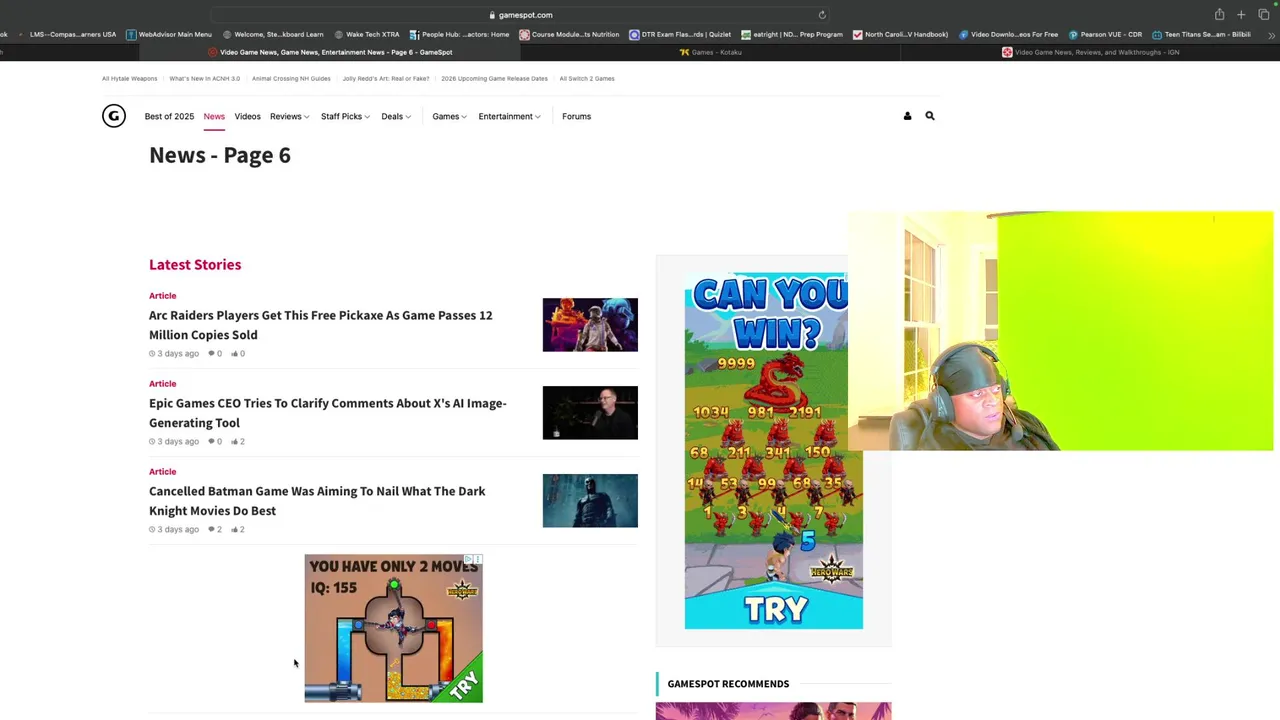The width and height of the screenshot is (1280, 720).
Task: Open the Cancelled Batman Game article headline
Action: (x=317, y=501)
